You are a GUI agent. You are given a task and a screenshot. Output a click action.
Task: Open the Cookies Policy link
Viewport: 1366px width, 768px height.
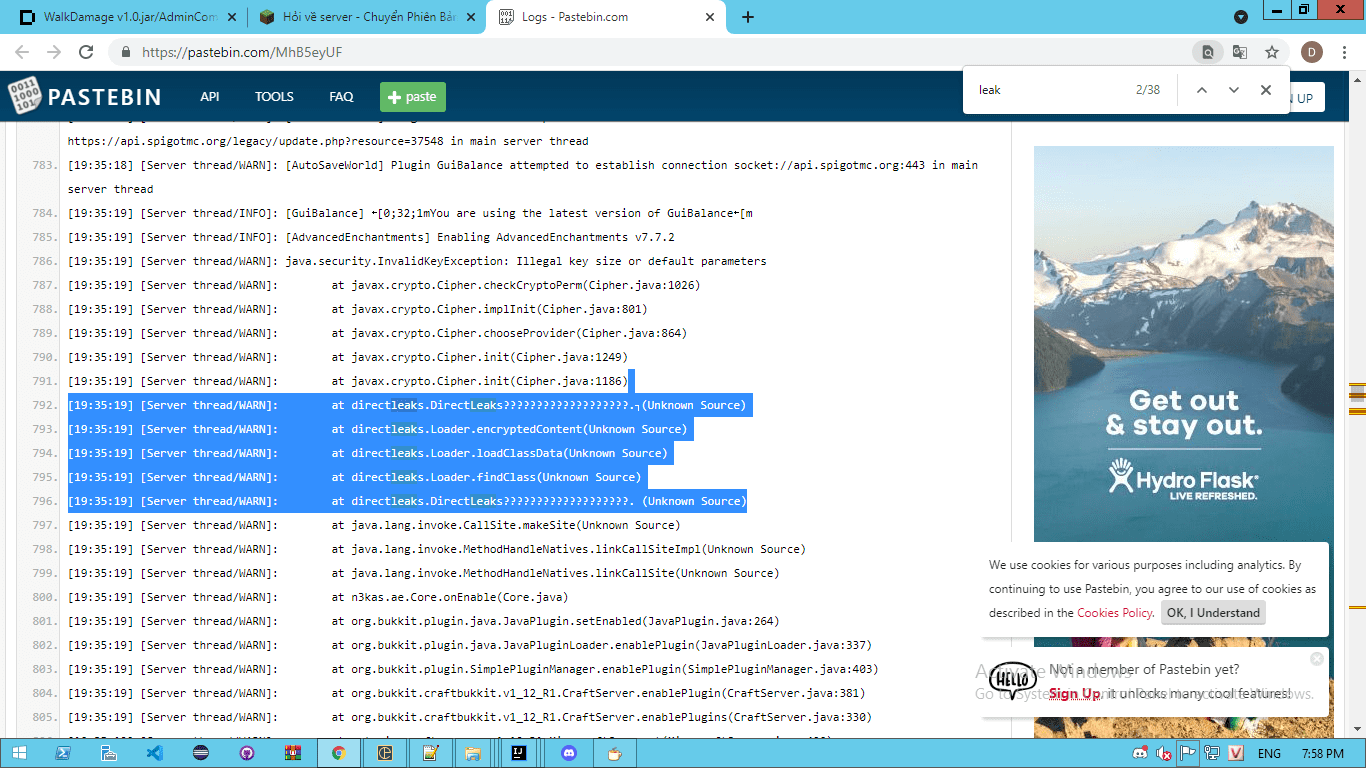[1114, 613]
